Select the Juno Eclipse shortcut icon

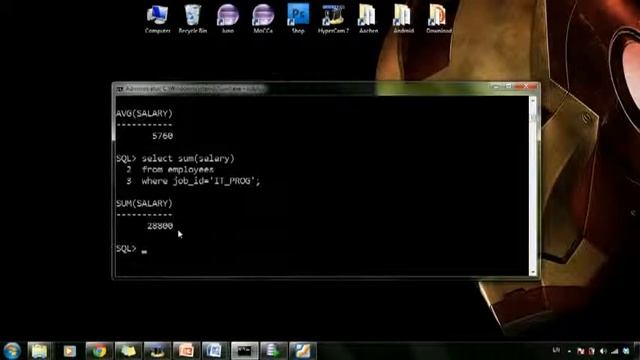(x=228, y=19)
